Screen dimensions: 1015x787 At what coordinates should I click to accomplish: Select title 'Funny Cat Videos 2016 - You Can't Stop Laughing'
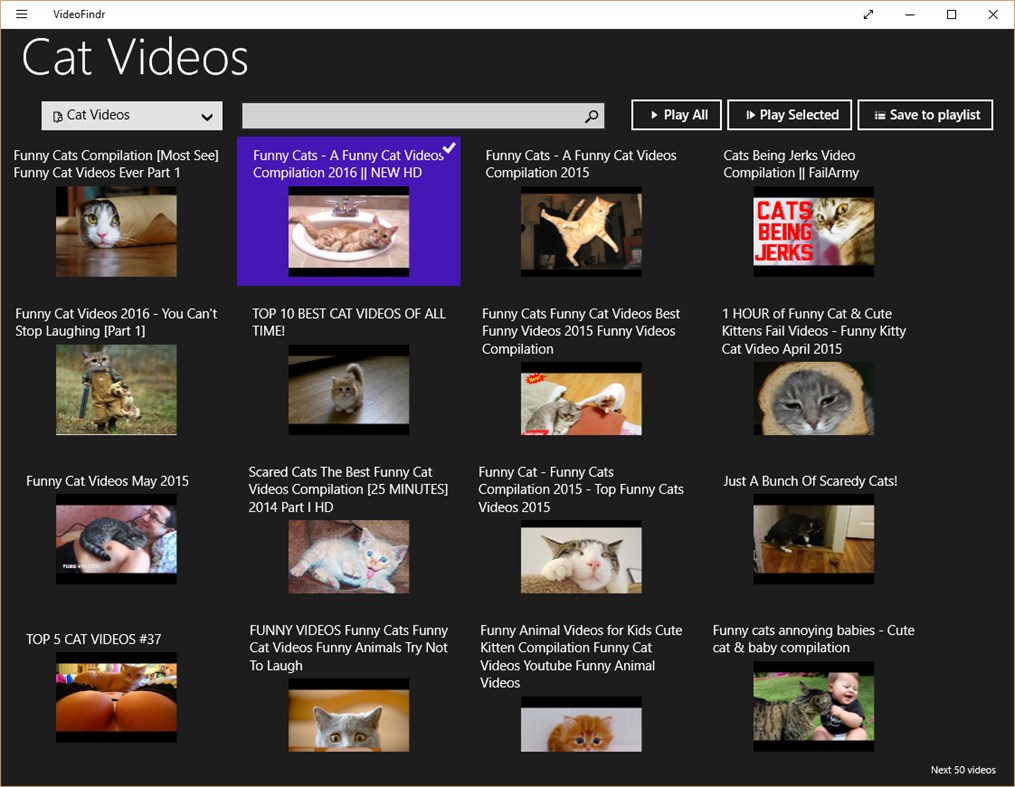click(116, 322)
